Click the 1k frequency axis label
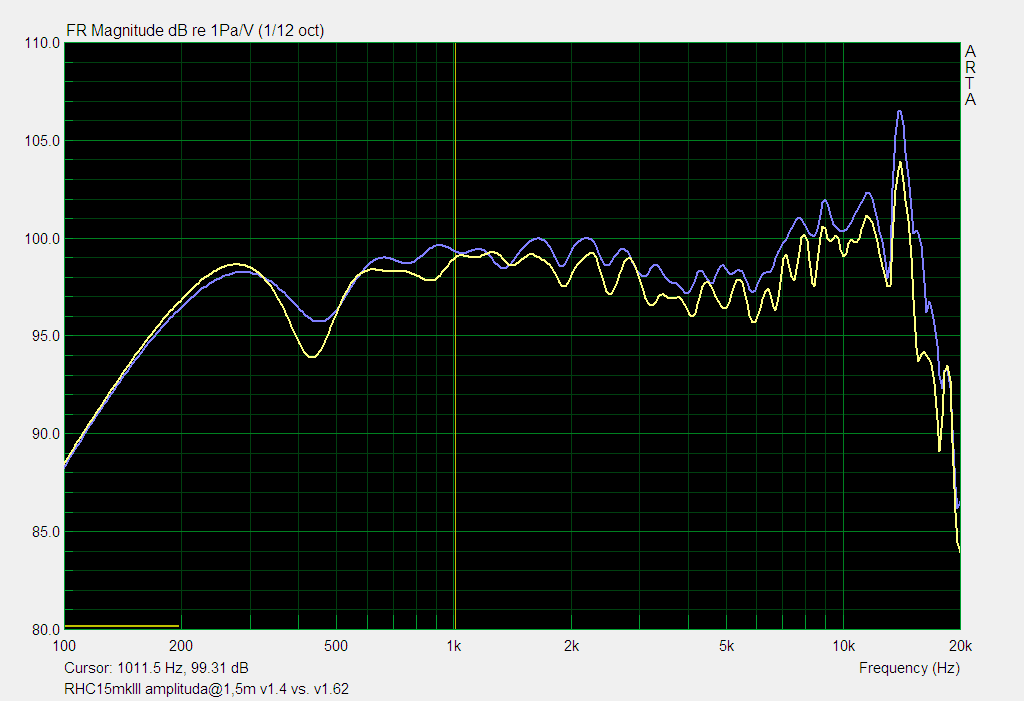 pos(454,646)
